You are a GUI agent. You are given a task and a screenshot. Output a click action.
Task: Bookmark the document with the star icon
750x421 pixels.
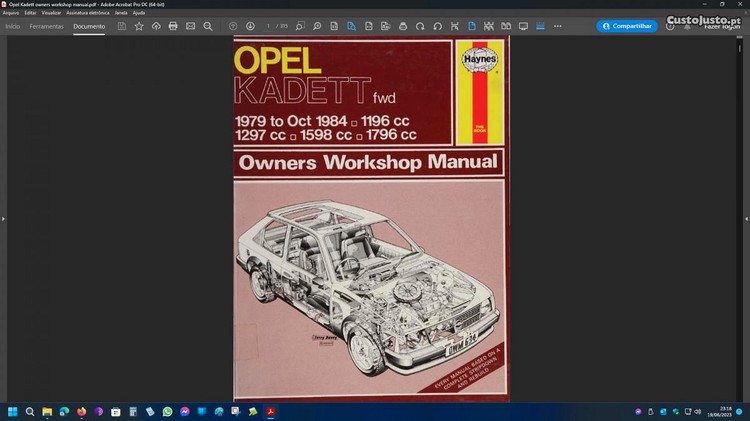coord(139,26)
